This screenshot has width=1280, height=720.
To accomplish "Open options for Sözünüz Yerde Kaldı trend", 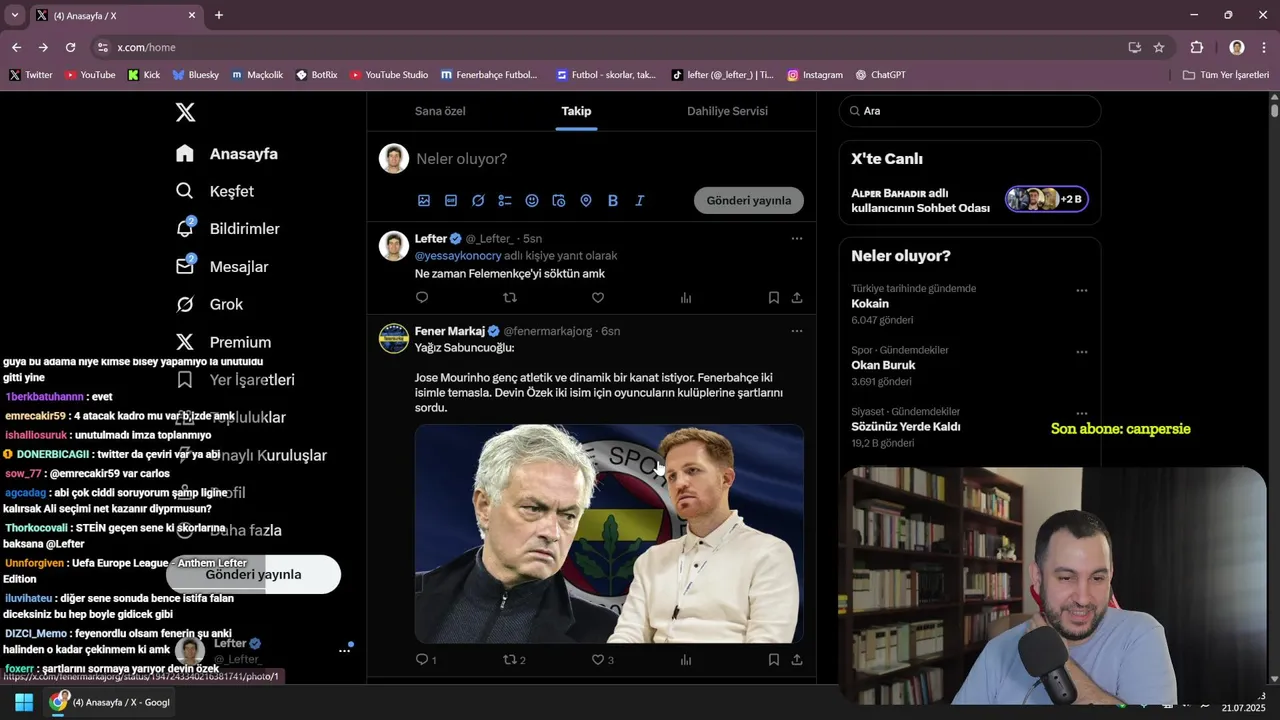I will point(1082,412).
